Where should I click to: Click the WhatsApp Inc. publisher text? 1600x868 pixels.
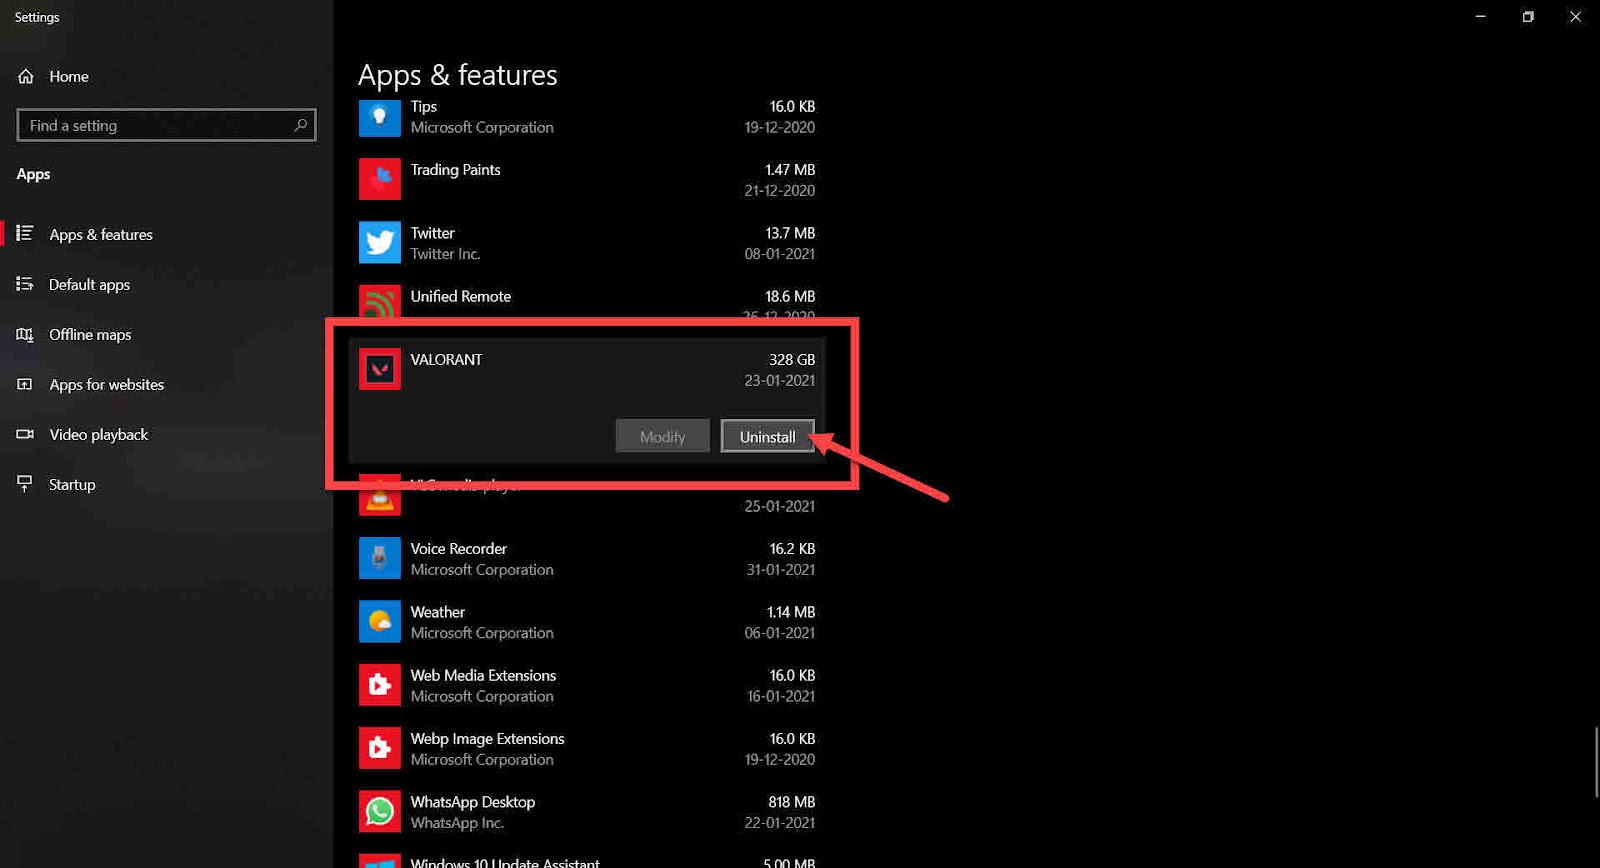point(457,823)
